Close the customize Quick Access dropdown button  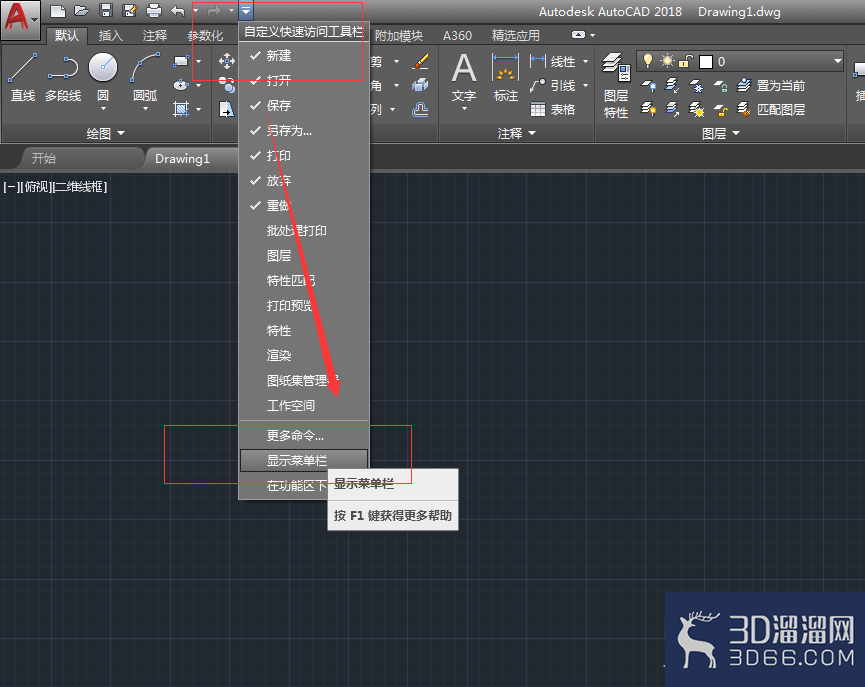[x=246, y=10]
